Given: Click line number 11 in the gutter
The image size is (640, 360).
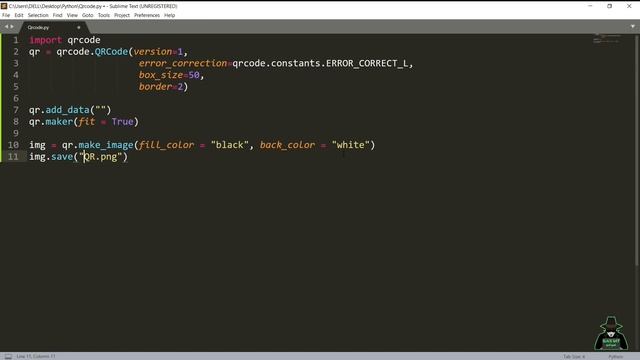Looking at the screenshot, I should [x=13, y=157].
